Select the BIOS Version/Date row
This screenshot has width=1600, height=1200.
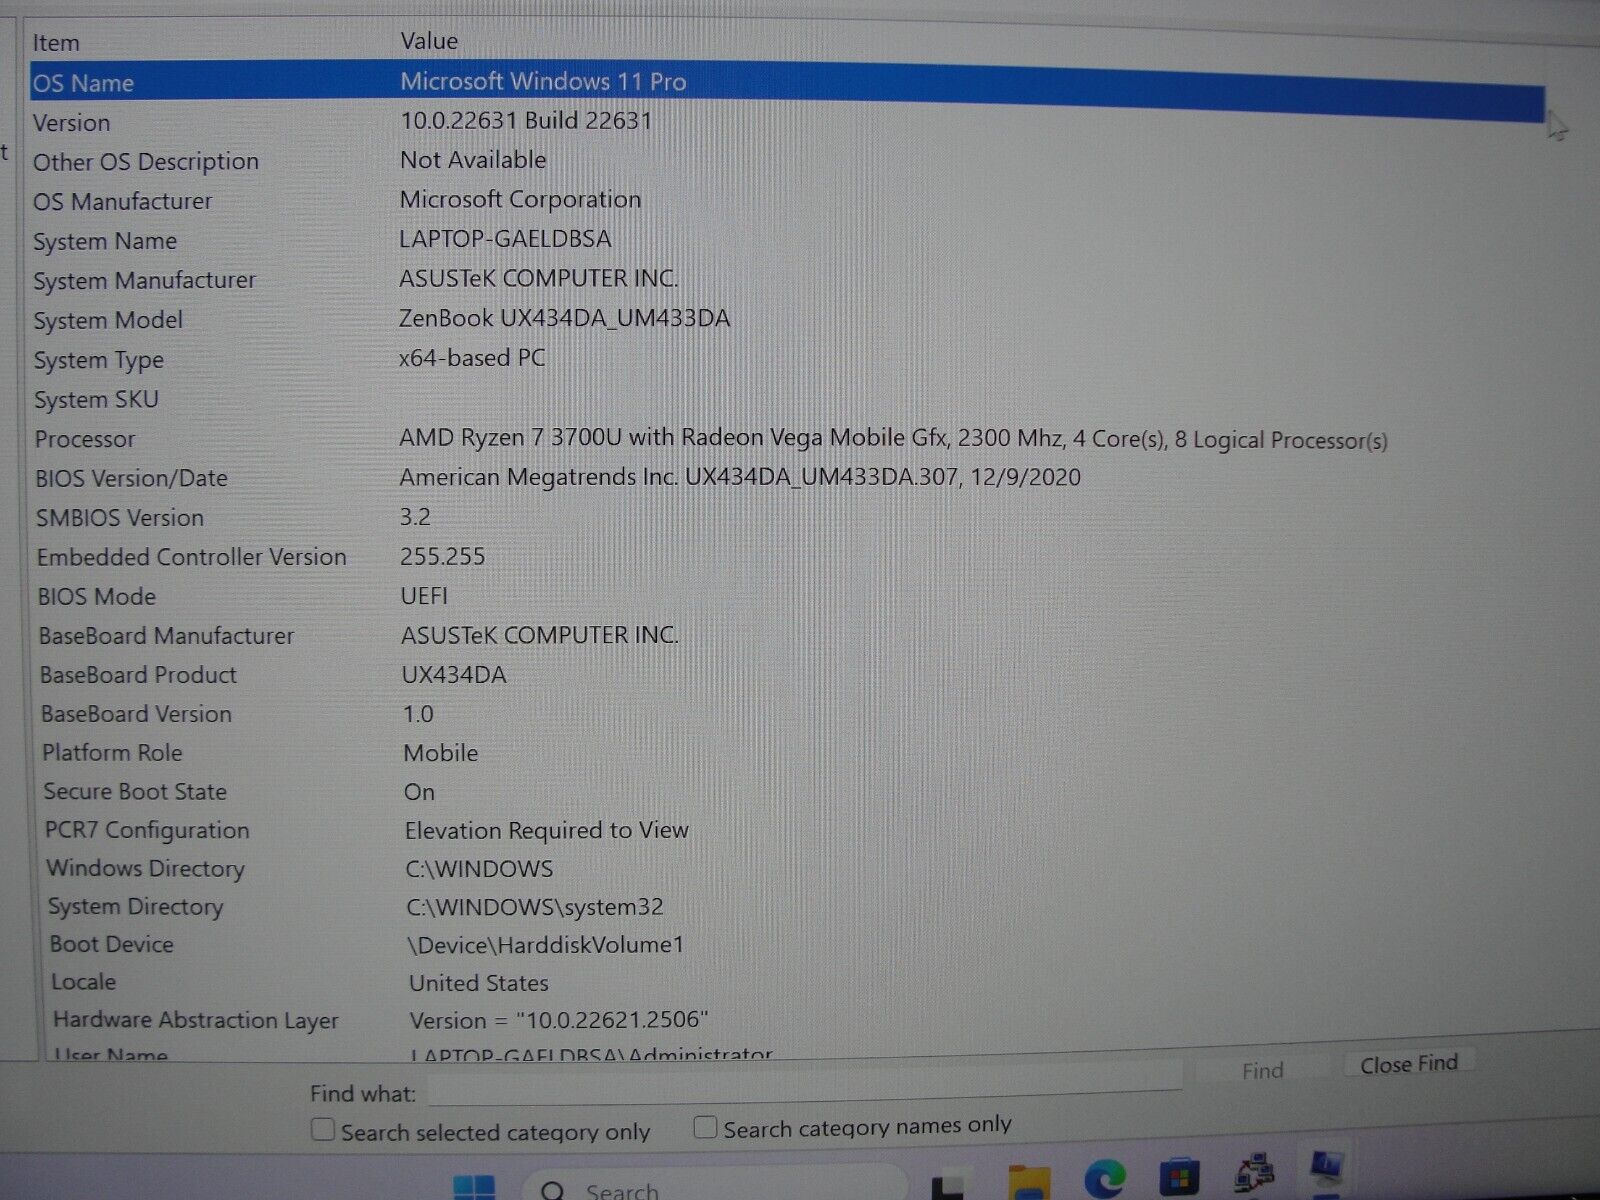point(787,477)
